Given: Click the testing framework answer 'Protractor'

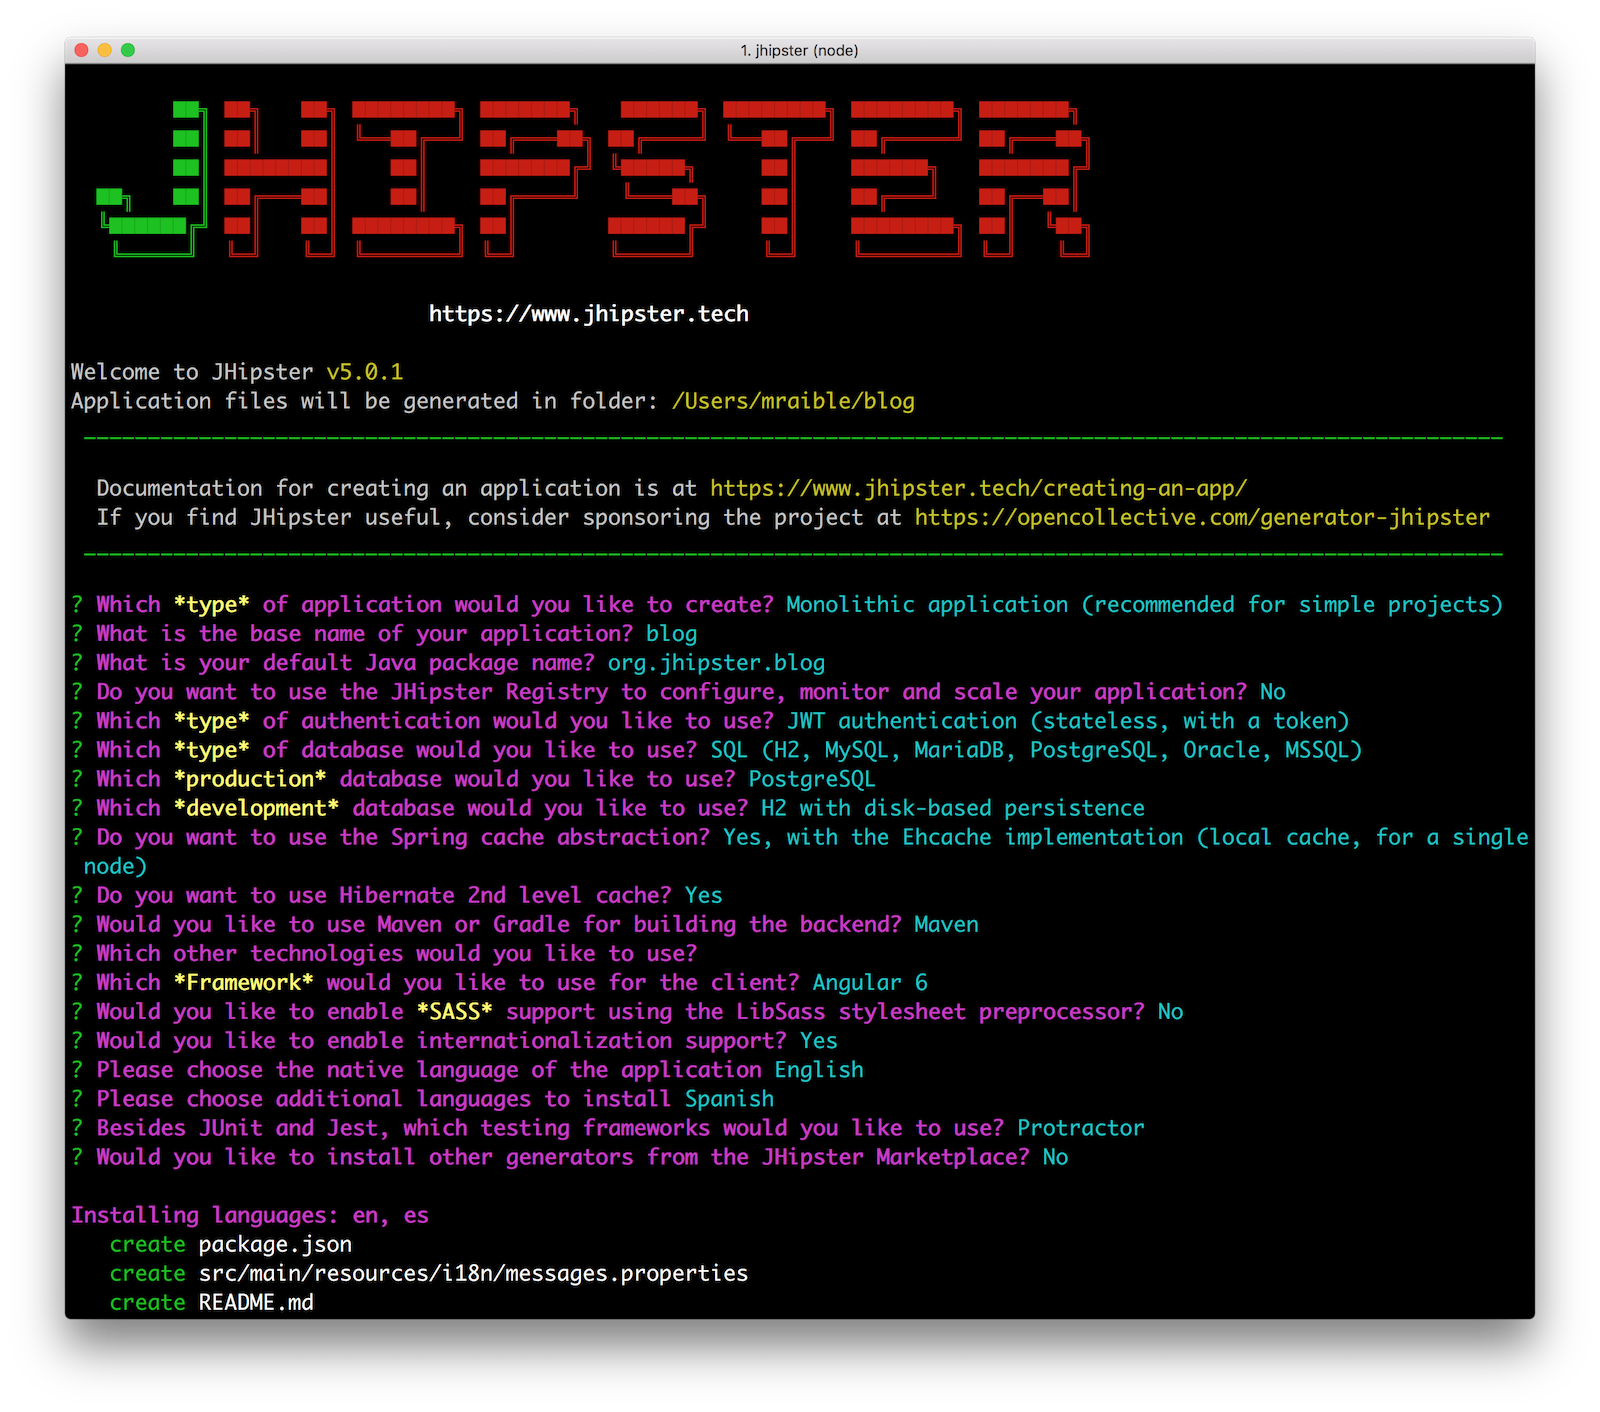Looking at the screenshot, I should [1081, 1128].
